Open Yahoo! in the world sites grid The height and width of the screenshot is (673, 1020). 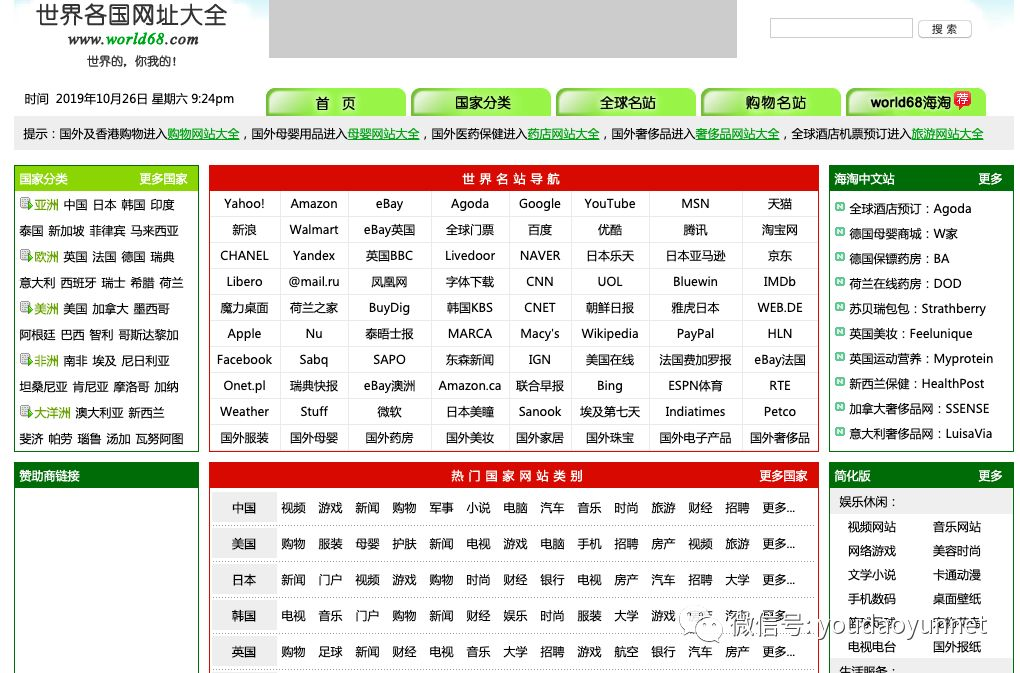point(244,204)
